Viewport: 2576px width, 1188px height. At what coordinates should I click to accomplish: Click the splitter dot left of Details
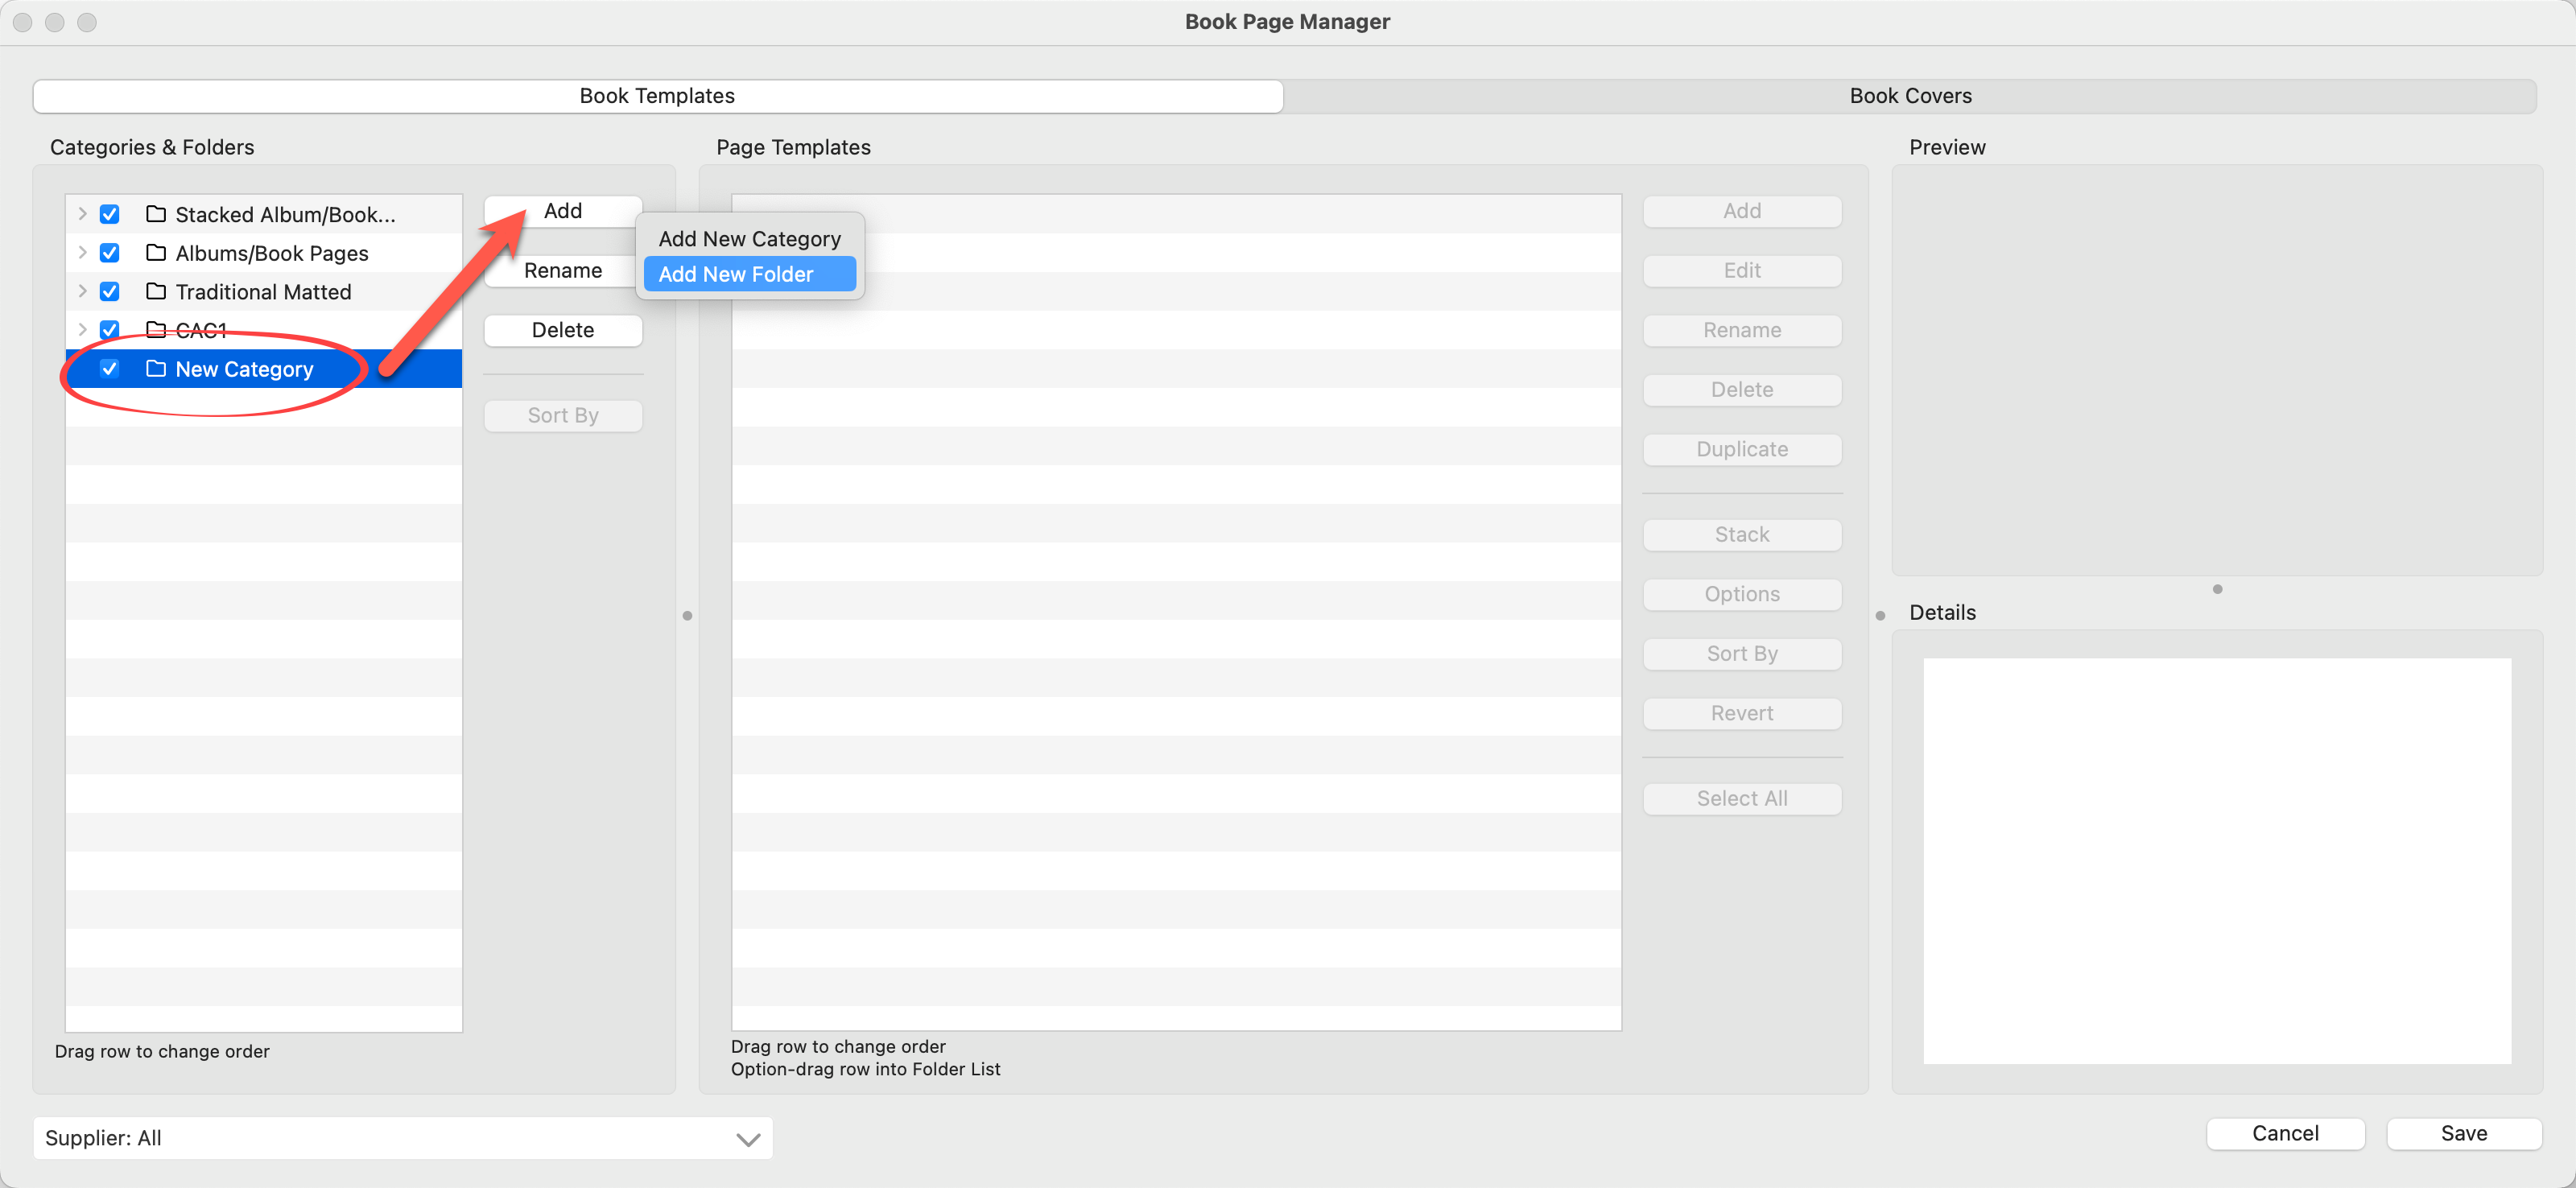(x=1880, y=616)
